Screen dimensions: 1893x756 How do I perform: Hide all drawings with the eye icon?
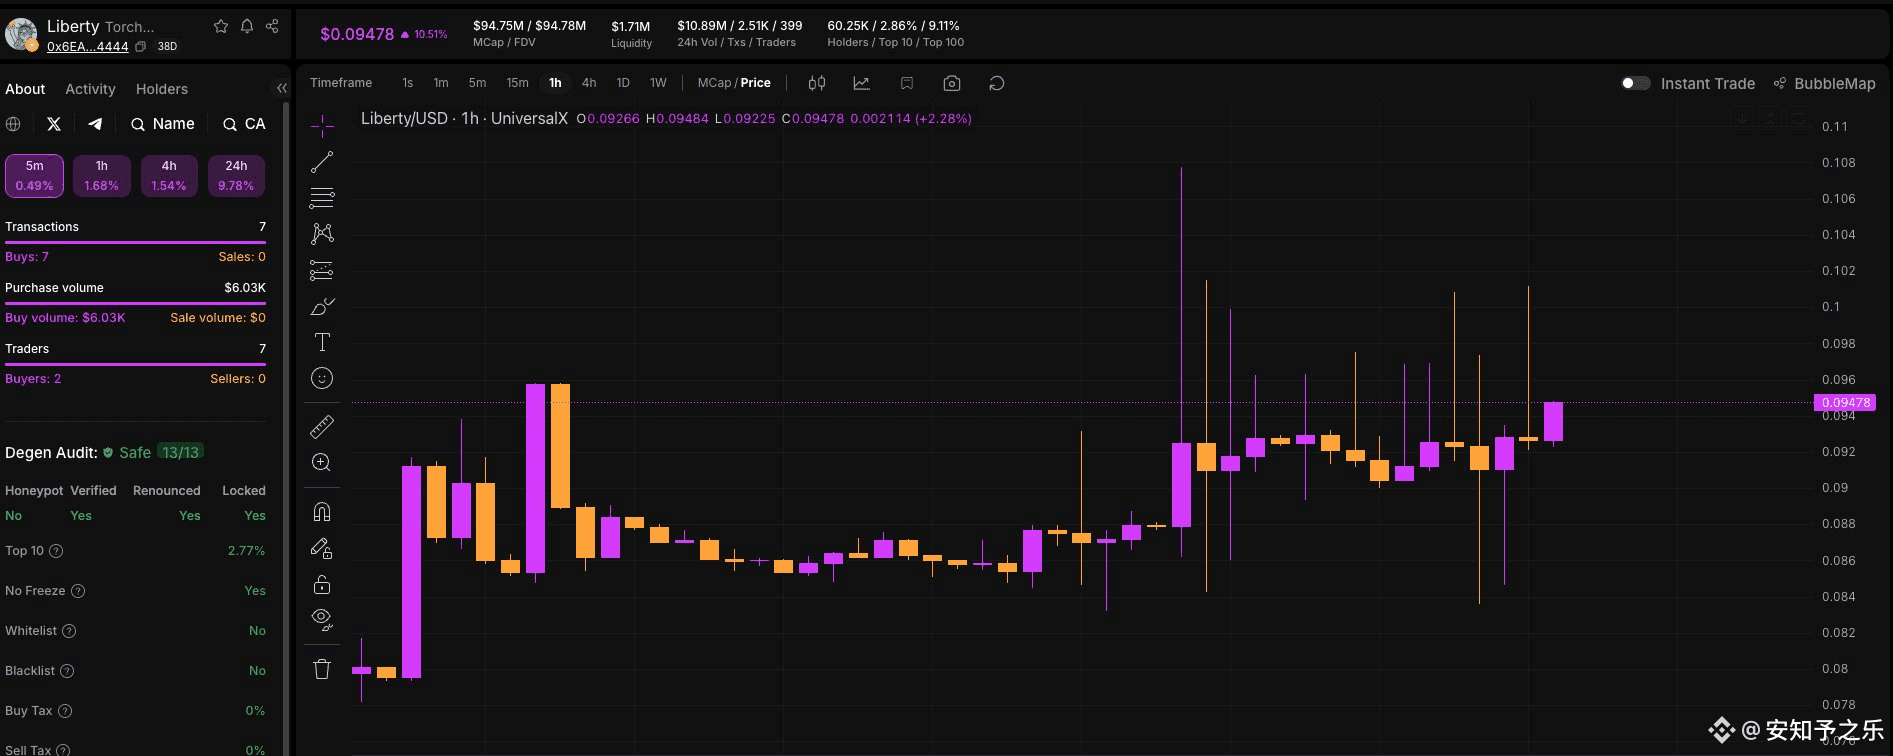click(x=322, y=620)
